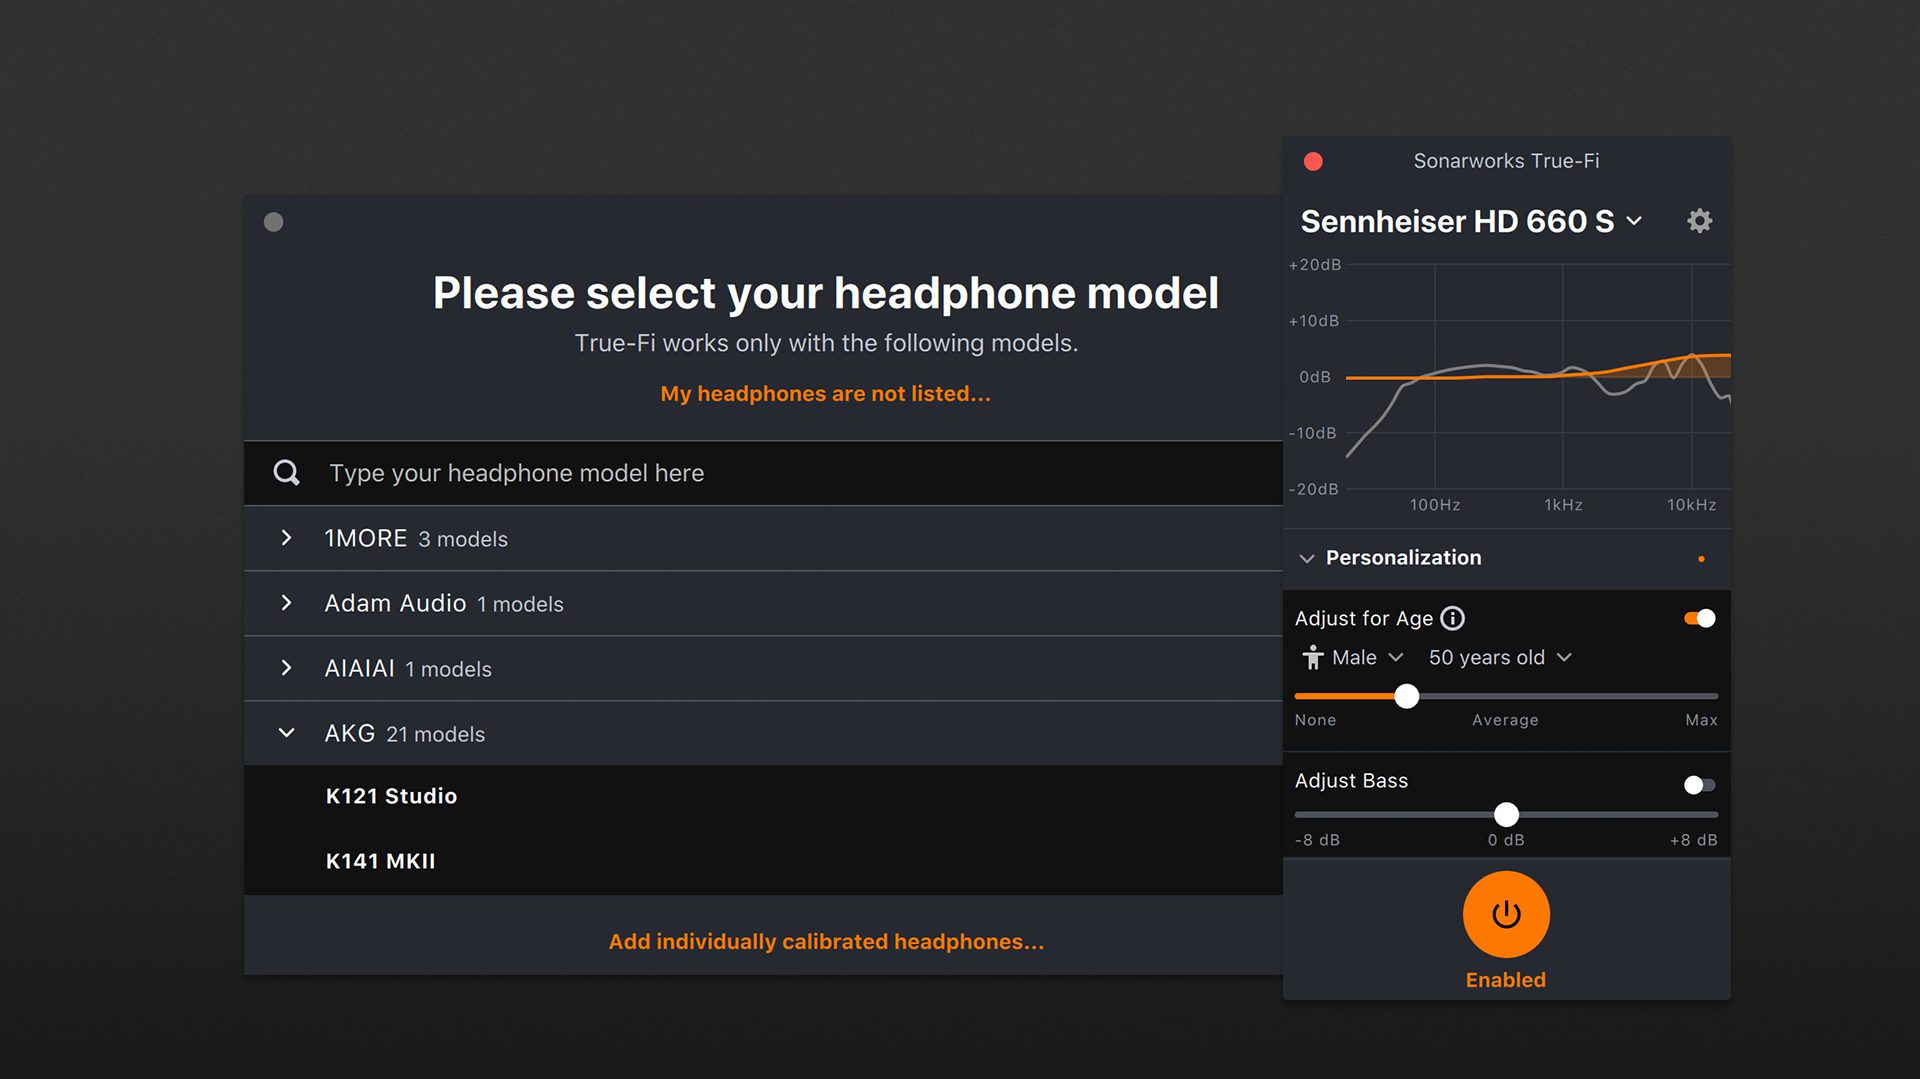Select the K141 MKII headphone model

tap(380, 861)
